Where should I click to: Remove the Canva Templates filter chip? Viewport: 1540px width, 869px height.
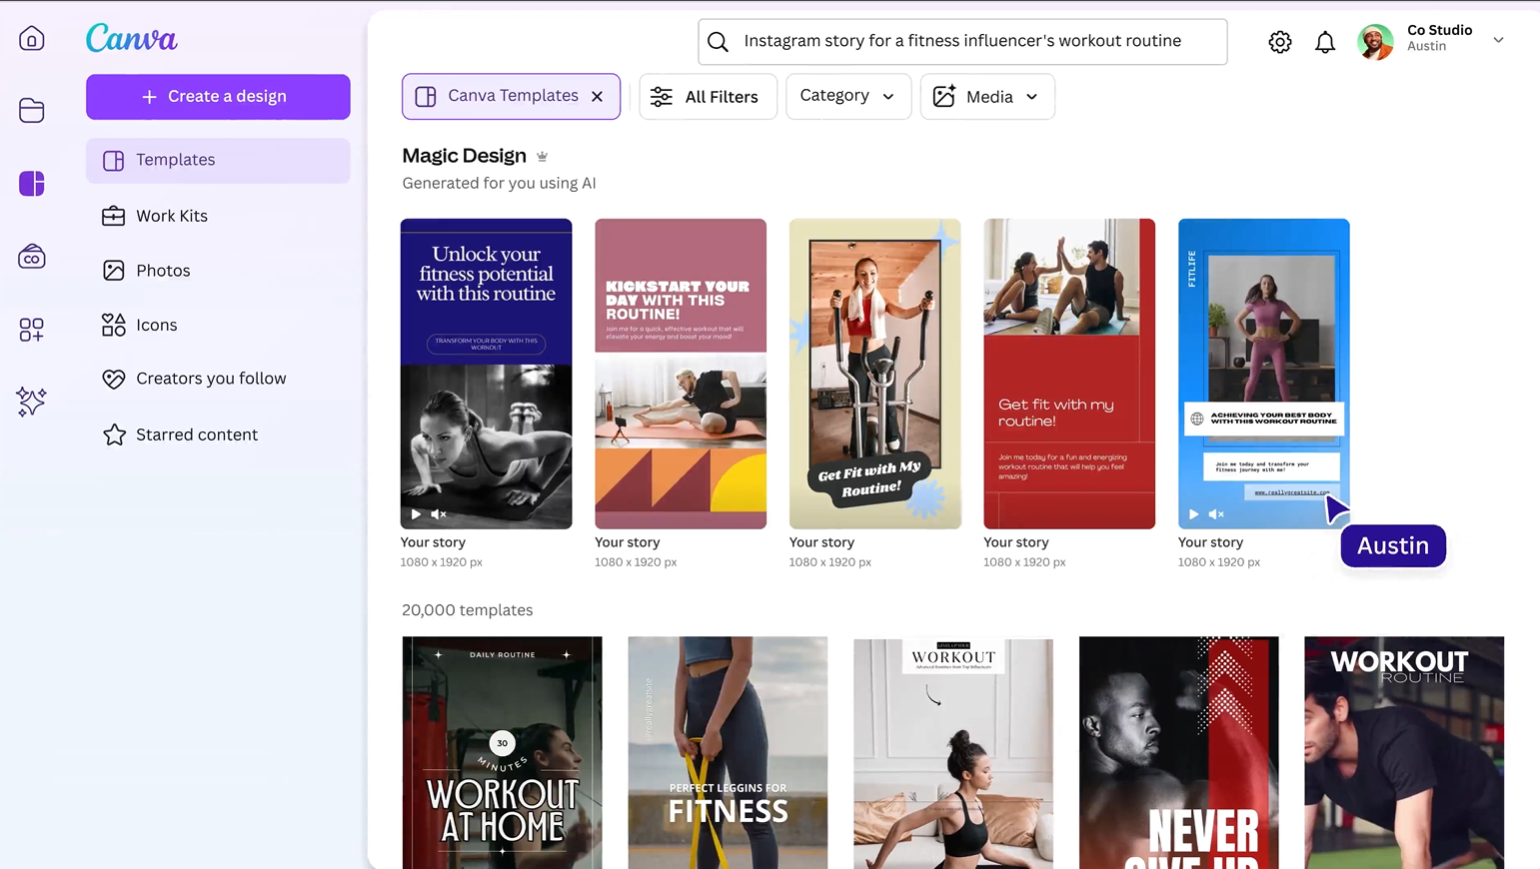pos(597,97)
